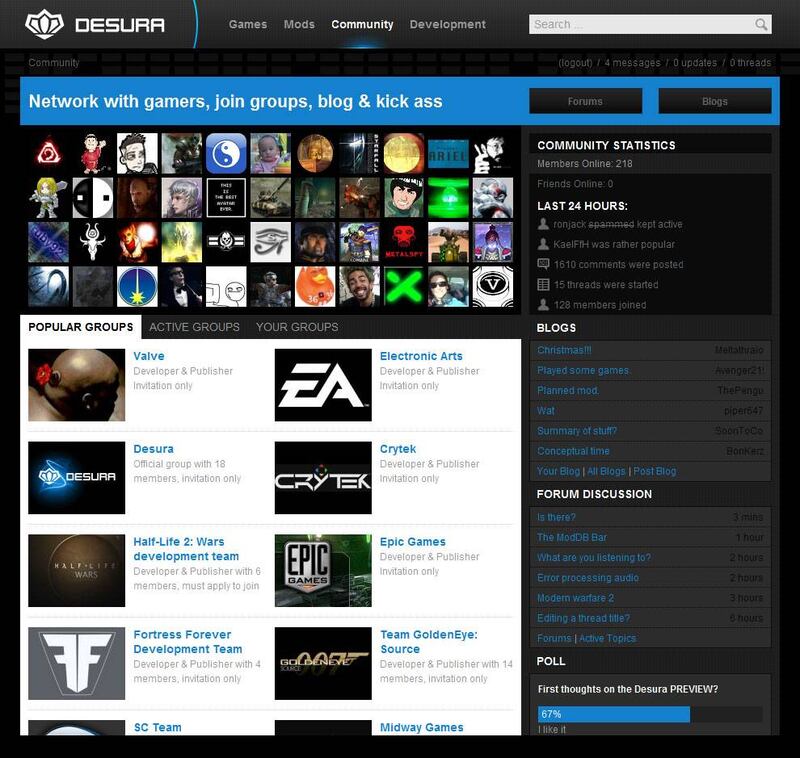Focus the Search input field
Image resolution: width=800 pixels, height=758 pixels.
[x=640, y=25]
